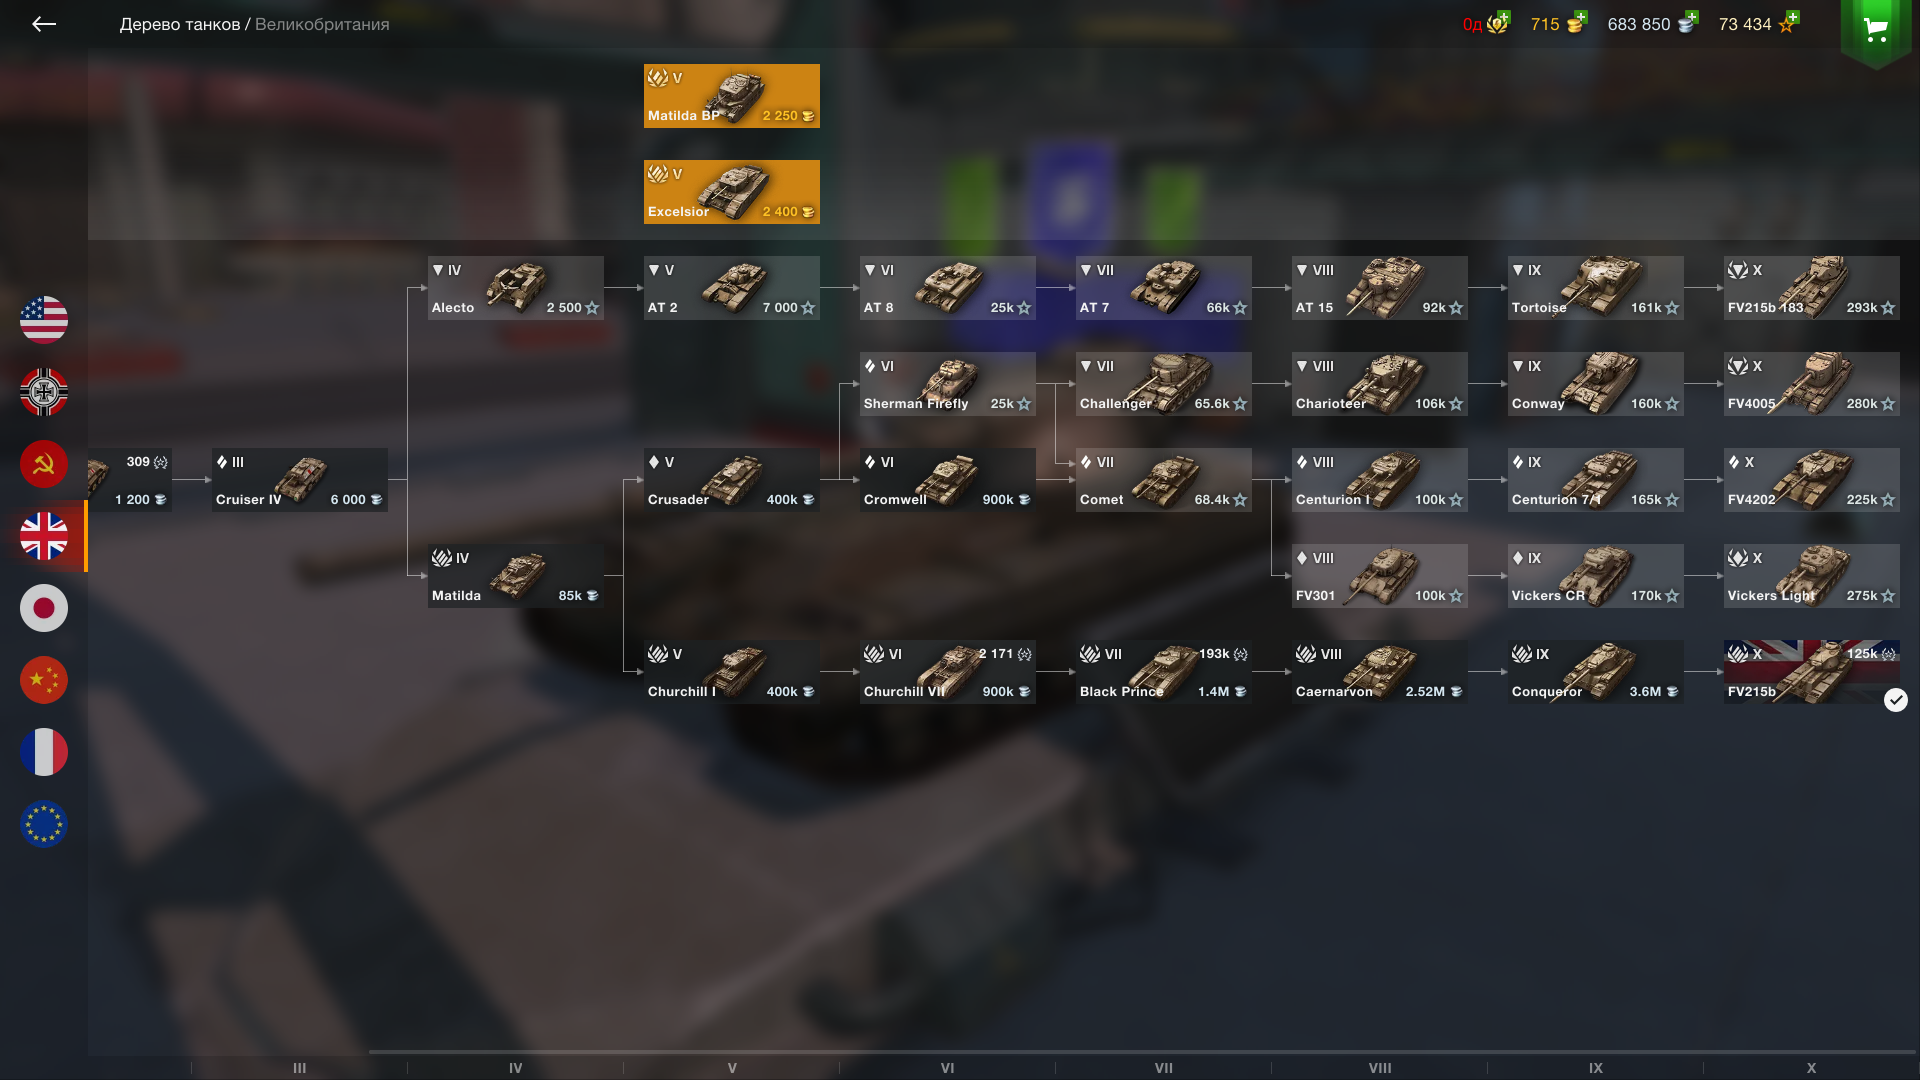Open the shop cart icon

point(1876,29)
